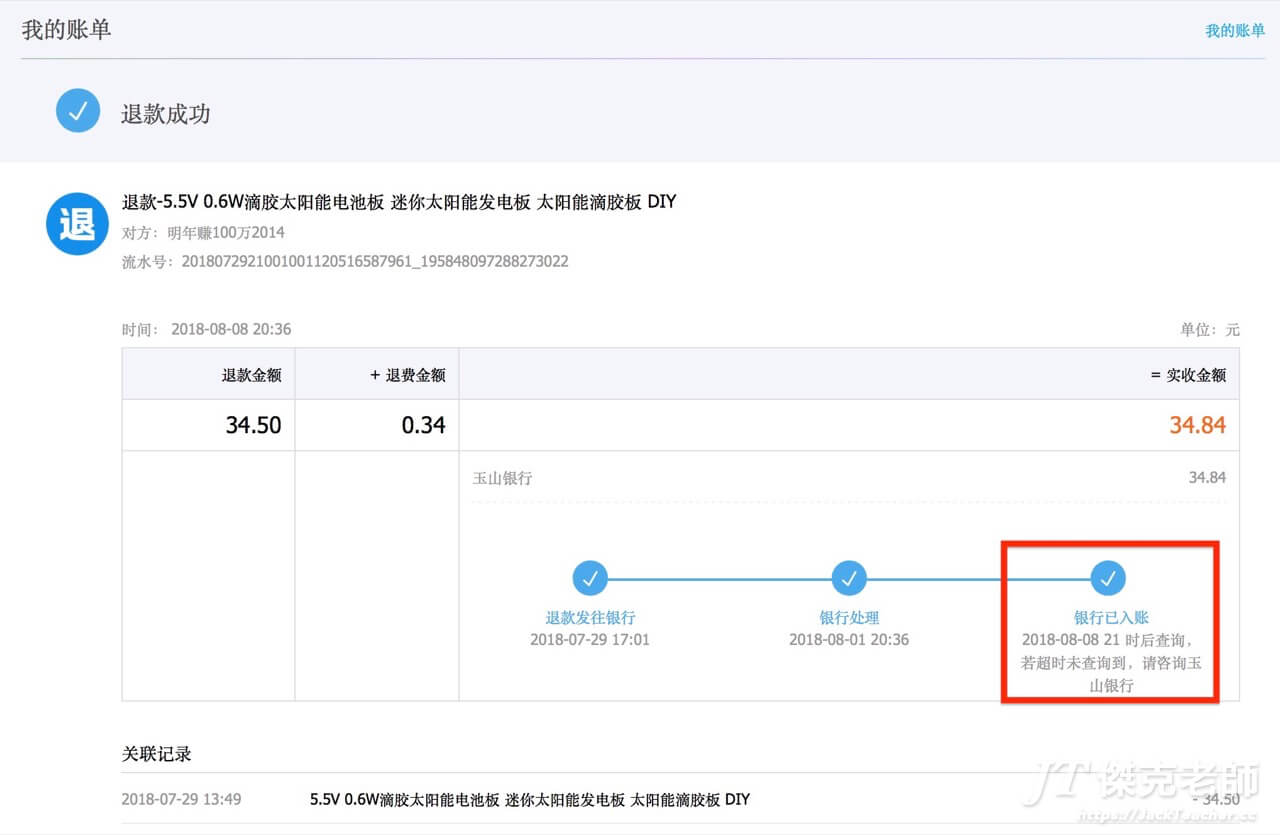Click the 退款发往银行 step label
The height and width of the screenshot is (835, 1280).
pos(590,618)
